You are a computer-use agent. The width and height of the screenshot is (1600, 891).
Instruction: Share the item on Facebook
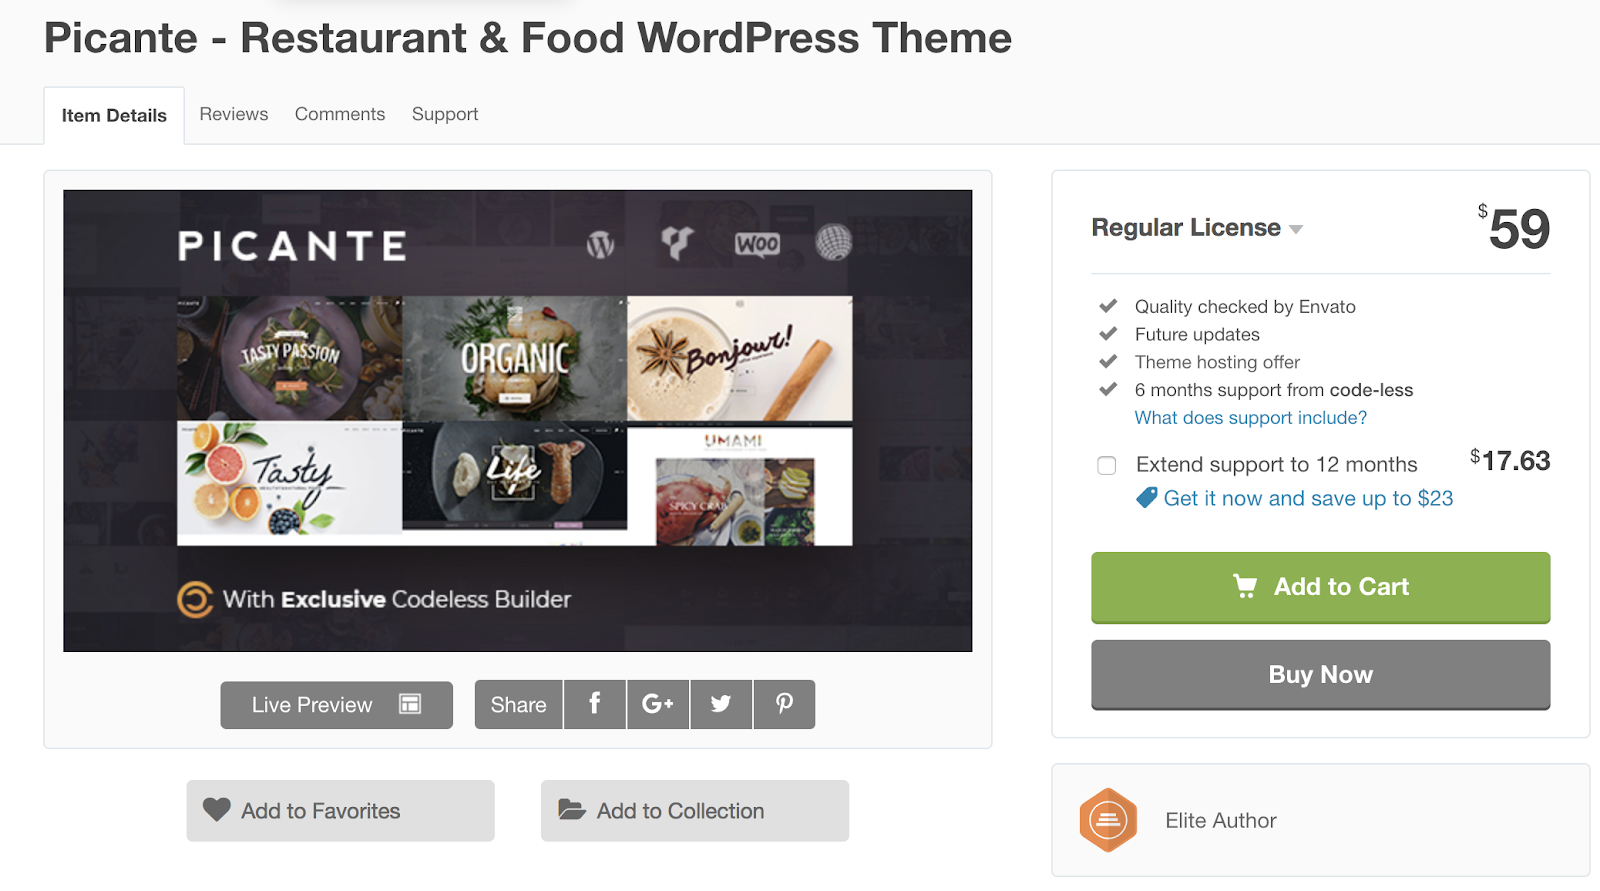tap(595, 704)
